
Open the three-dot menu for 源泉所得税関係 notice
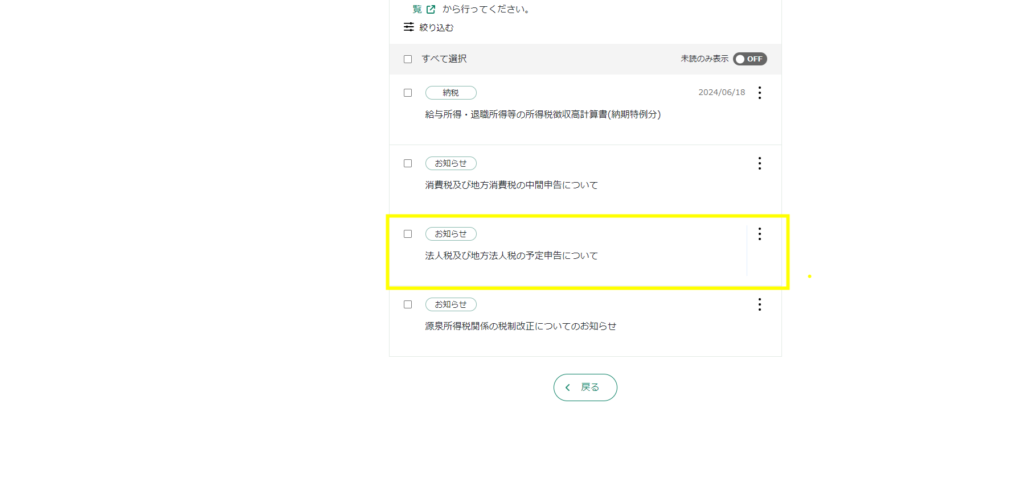pos(759,304)
